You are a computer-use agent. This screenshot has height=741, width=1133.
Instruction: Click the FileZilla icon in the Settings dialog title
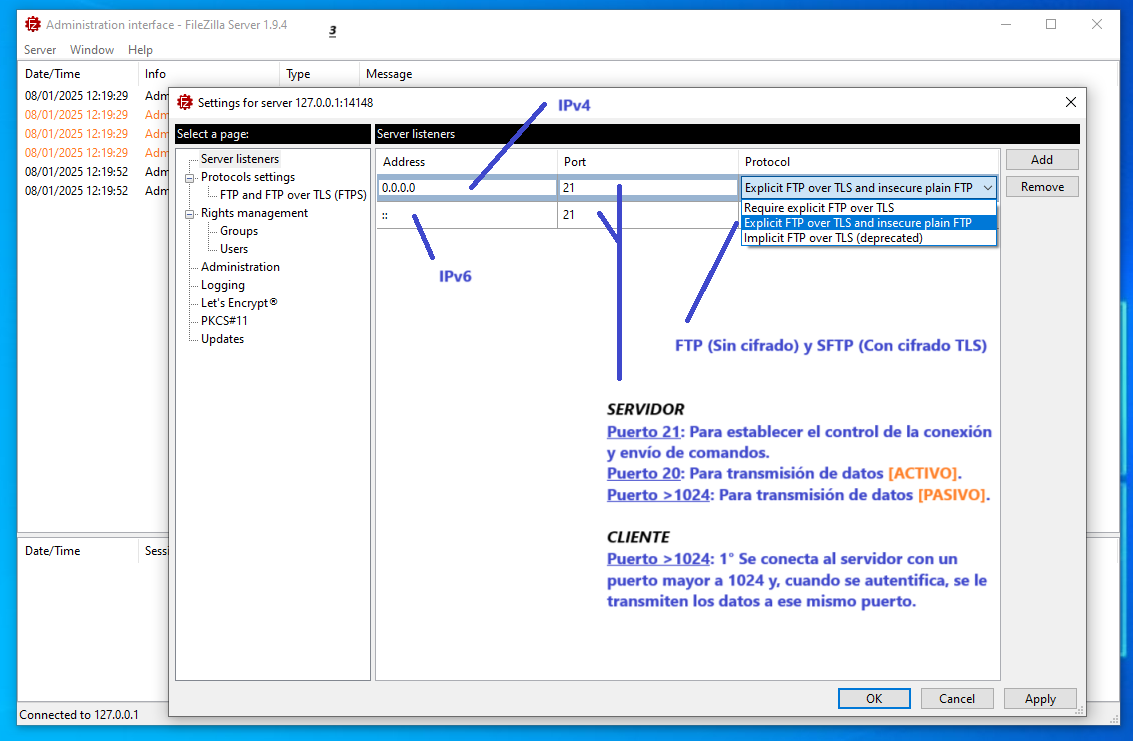coord(184,102)
